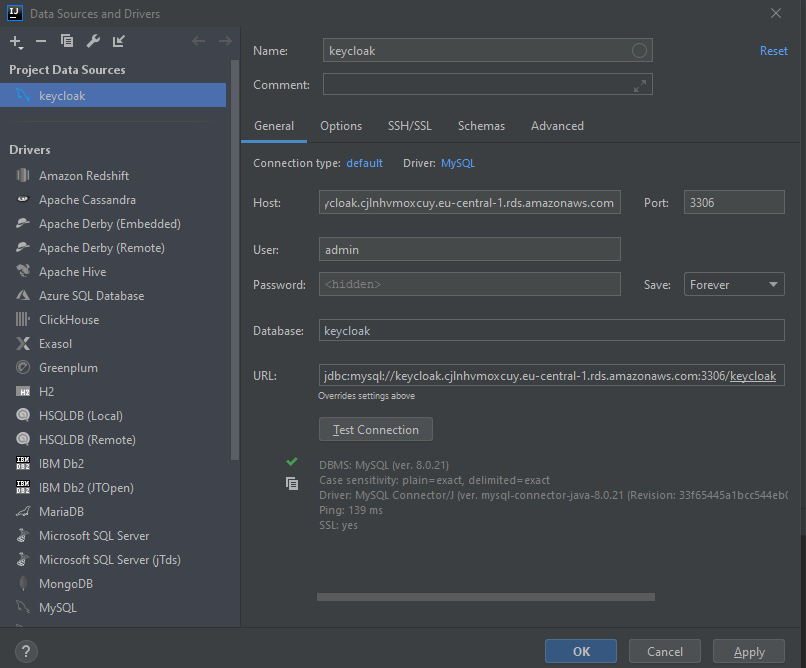806x668 pixels.
Task: Switch to the SSH/SSL tab
Action: coord(409,126)
